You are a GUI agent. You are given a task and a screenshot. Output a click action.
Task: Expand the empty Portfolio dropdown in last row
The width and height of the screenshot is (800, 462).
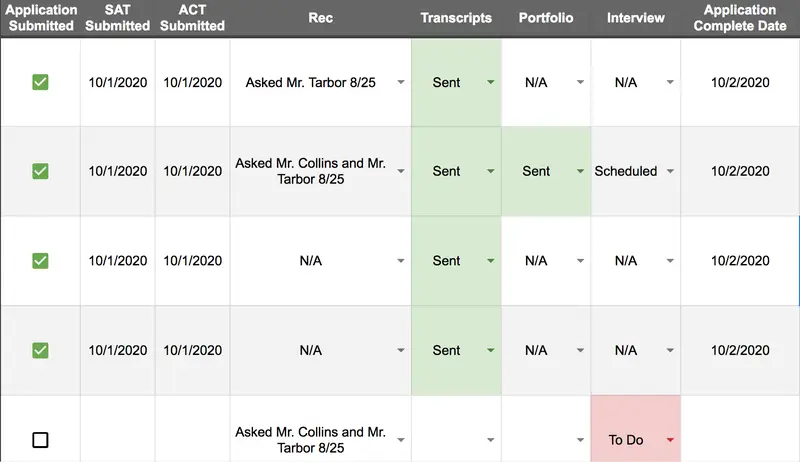point(581,440)
